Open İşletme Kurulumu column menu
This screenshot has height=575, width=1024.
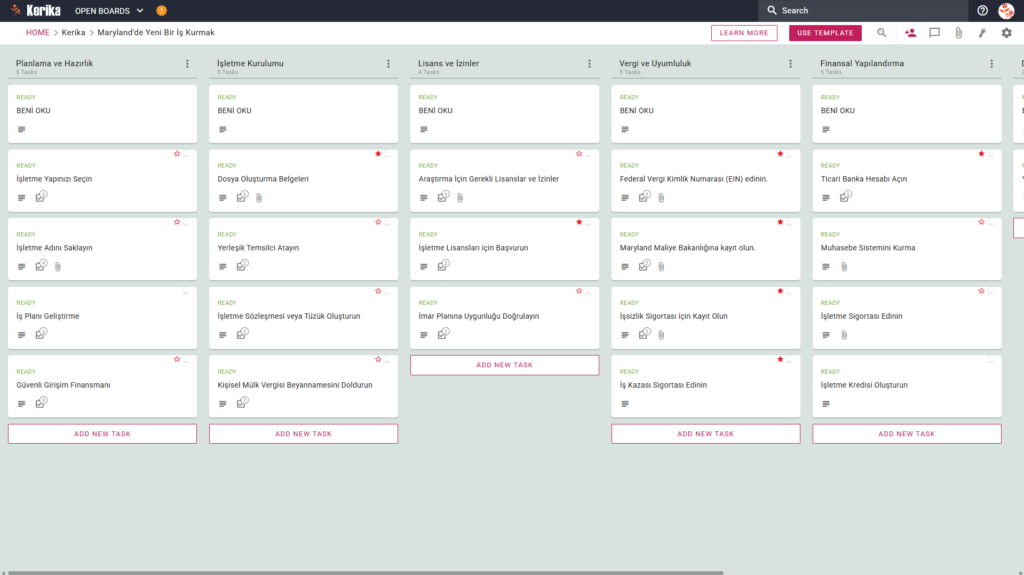point(389,64)
